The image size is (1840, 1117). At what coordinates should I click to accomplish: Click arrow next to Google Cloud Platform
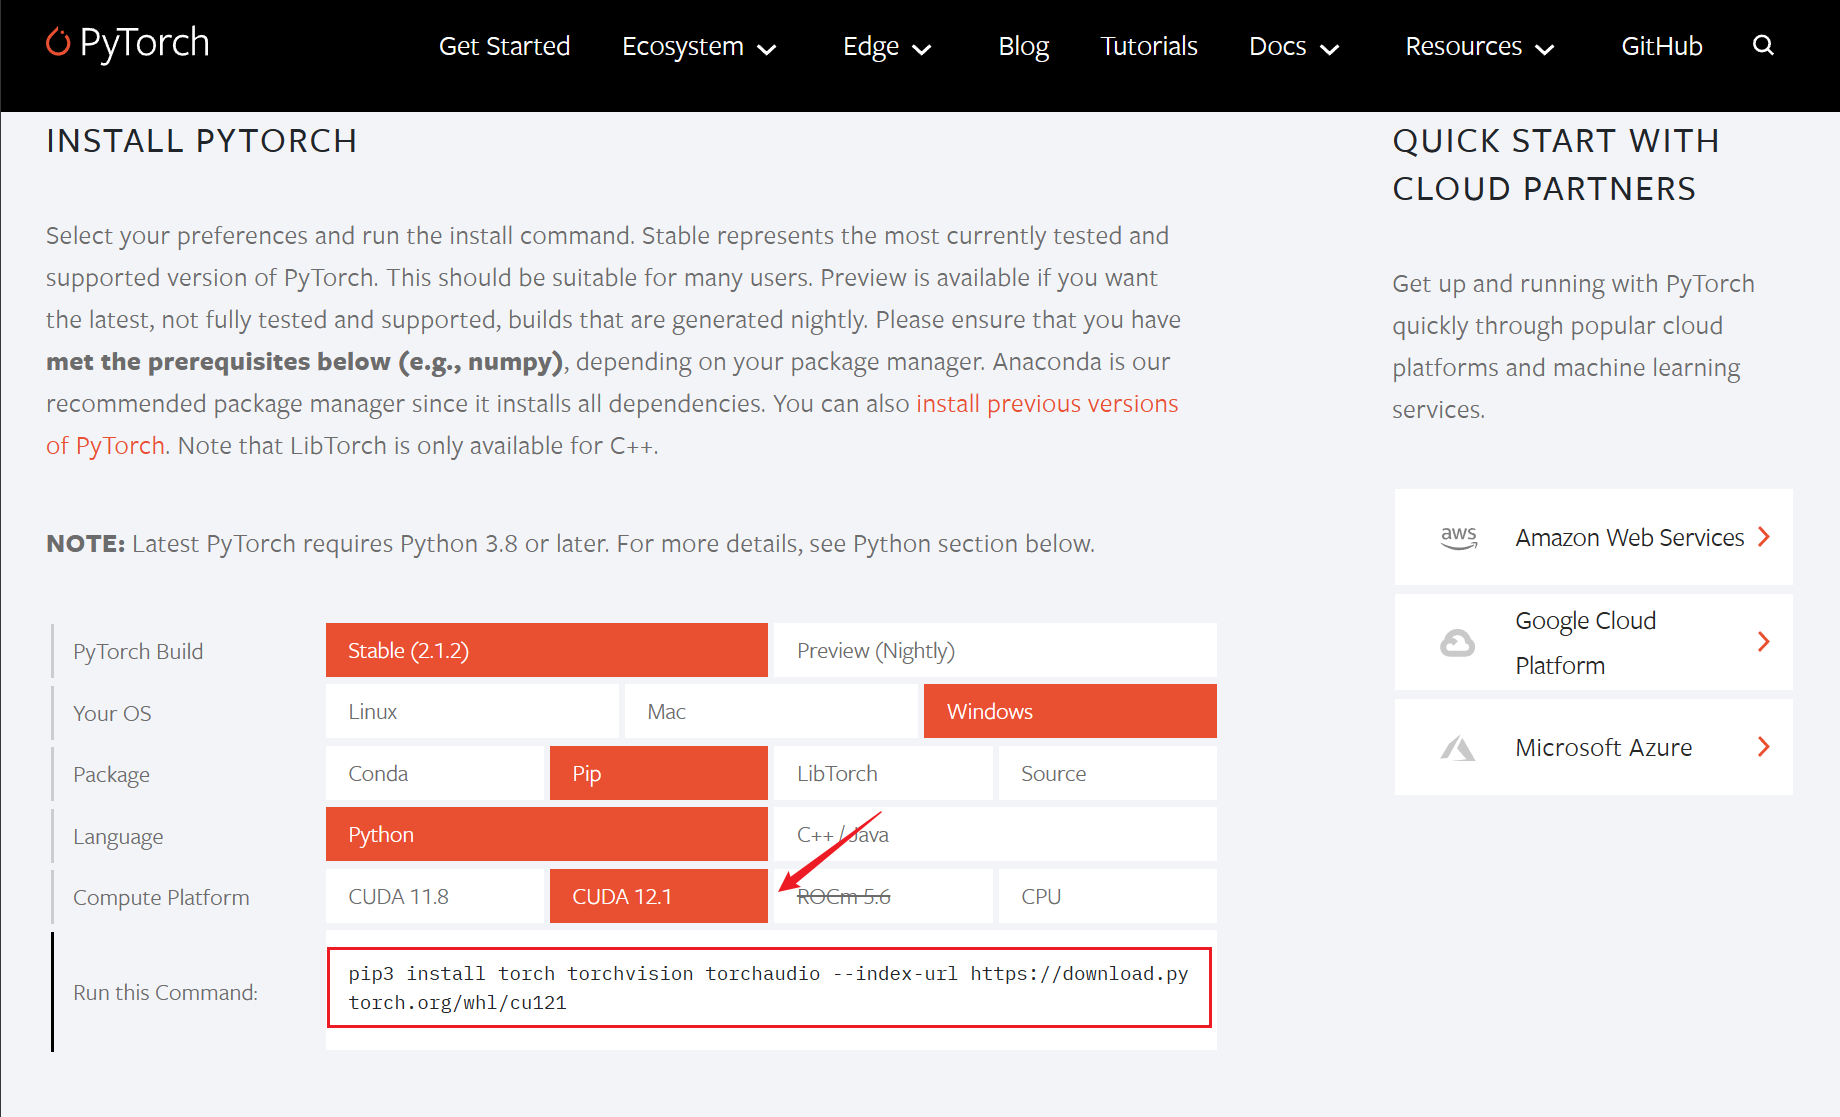1764,642
